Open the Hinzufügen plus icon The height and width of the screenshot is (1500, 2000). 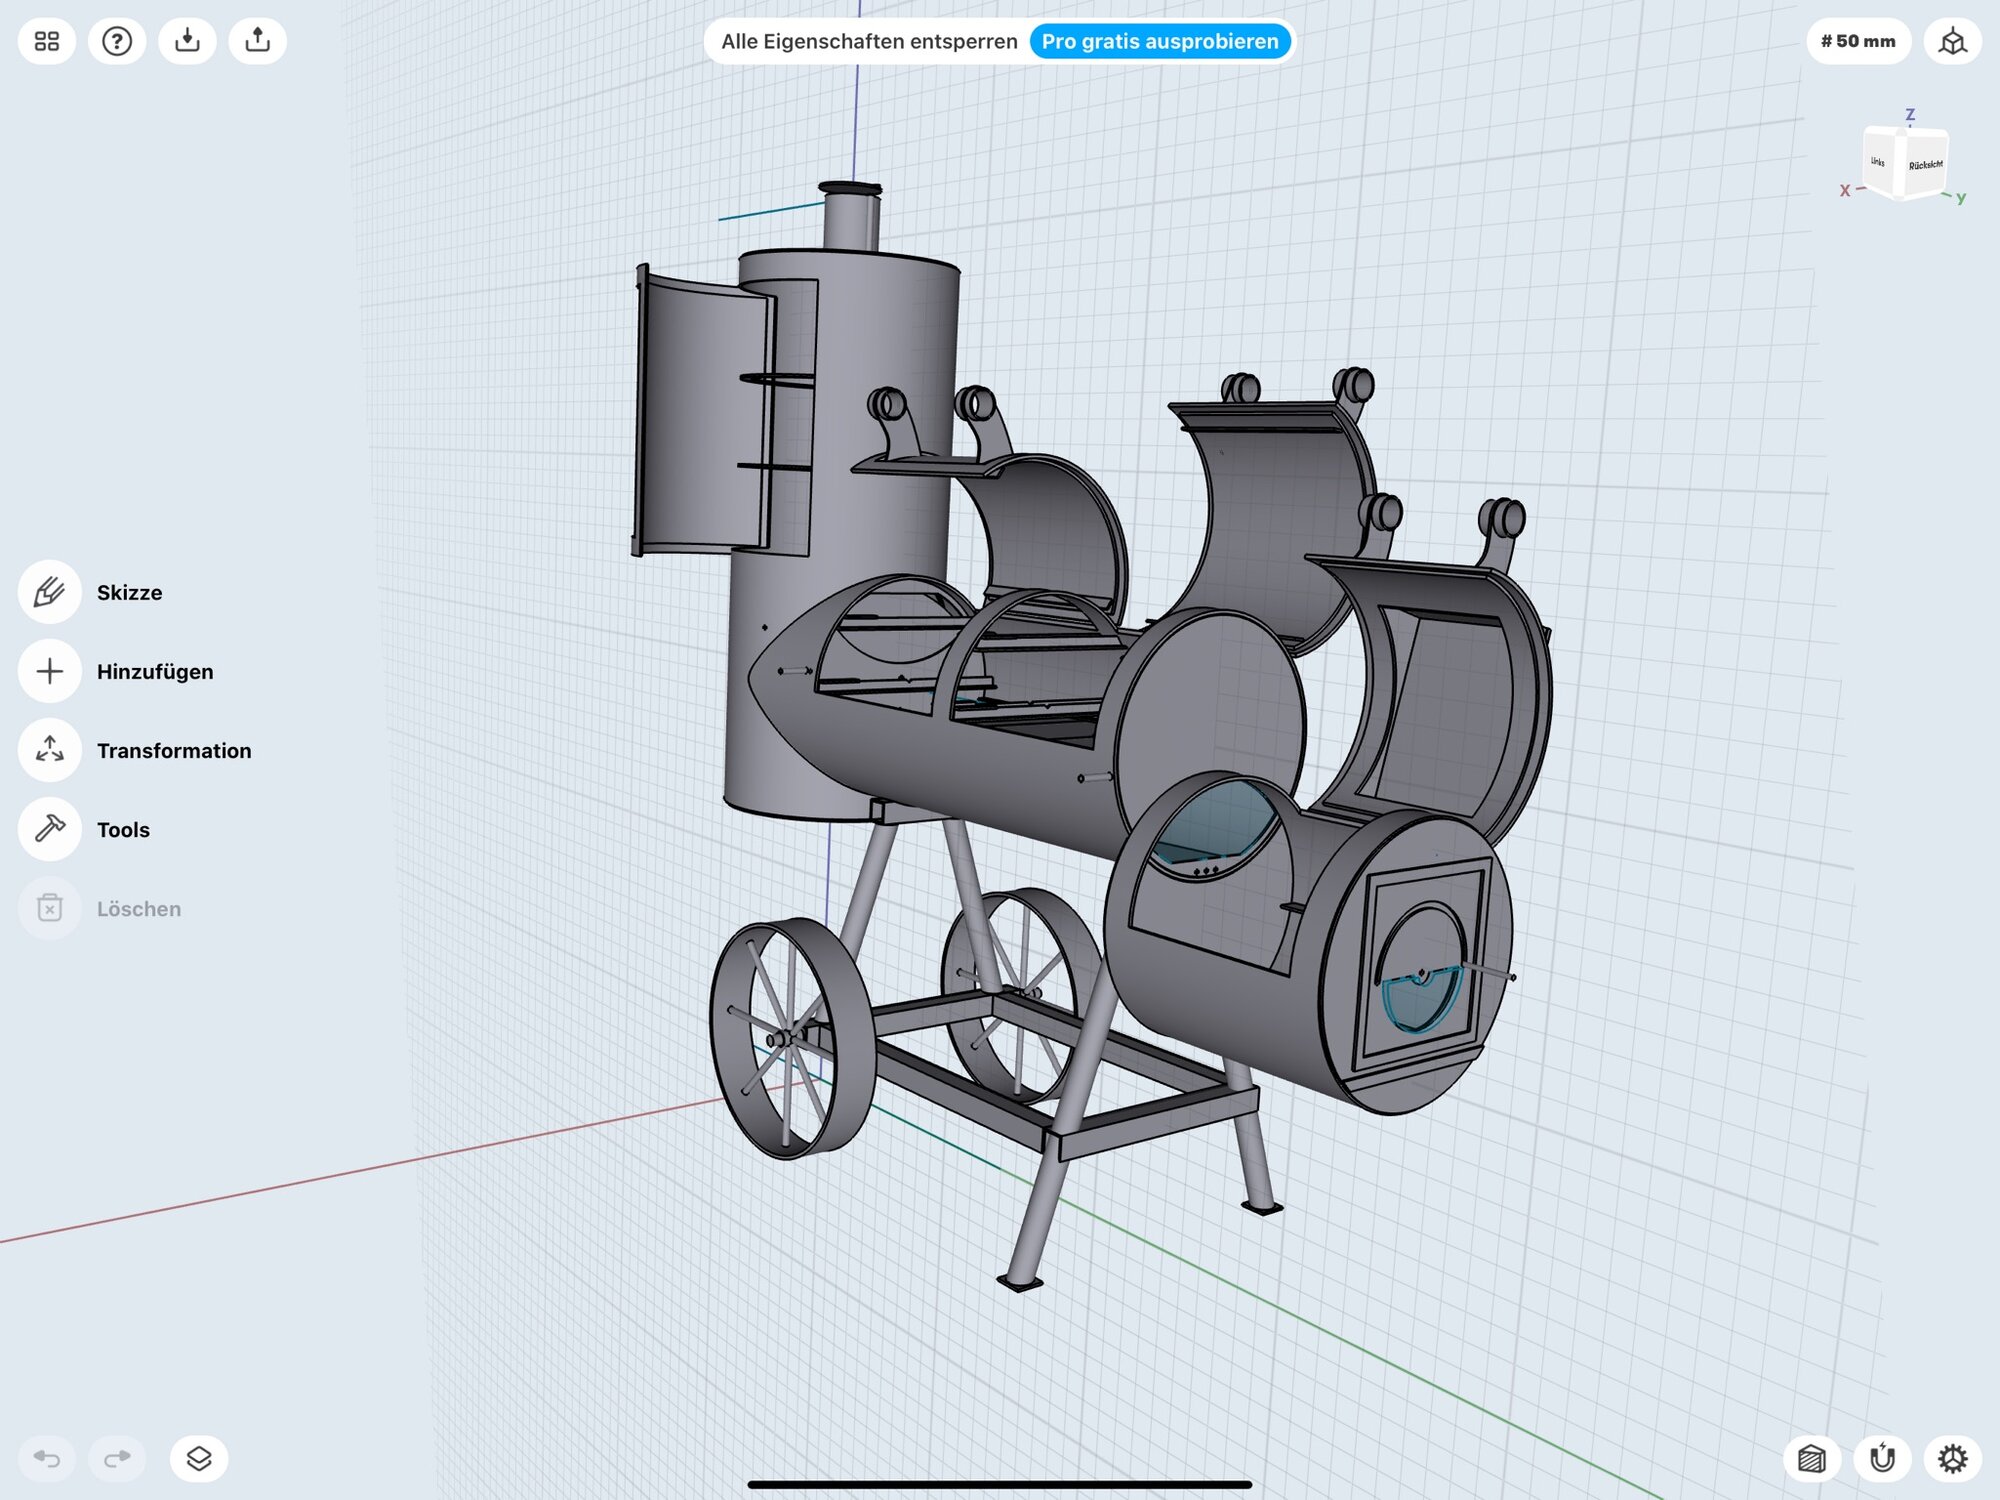(x=50, y=671)
